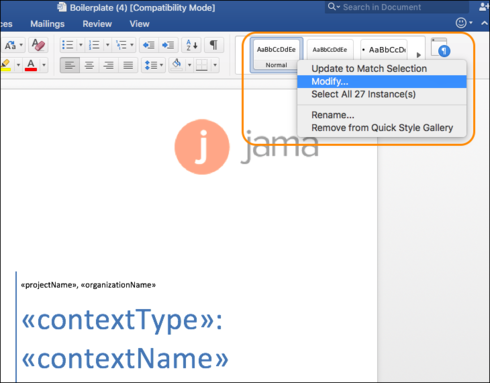The image size is (490, 383).
Task: Open the line spacing dropdown arrow
Action: [161, 65]
